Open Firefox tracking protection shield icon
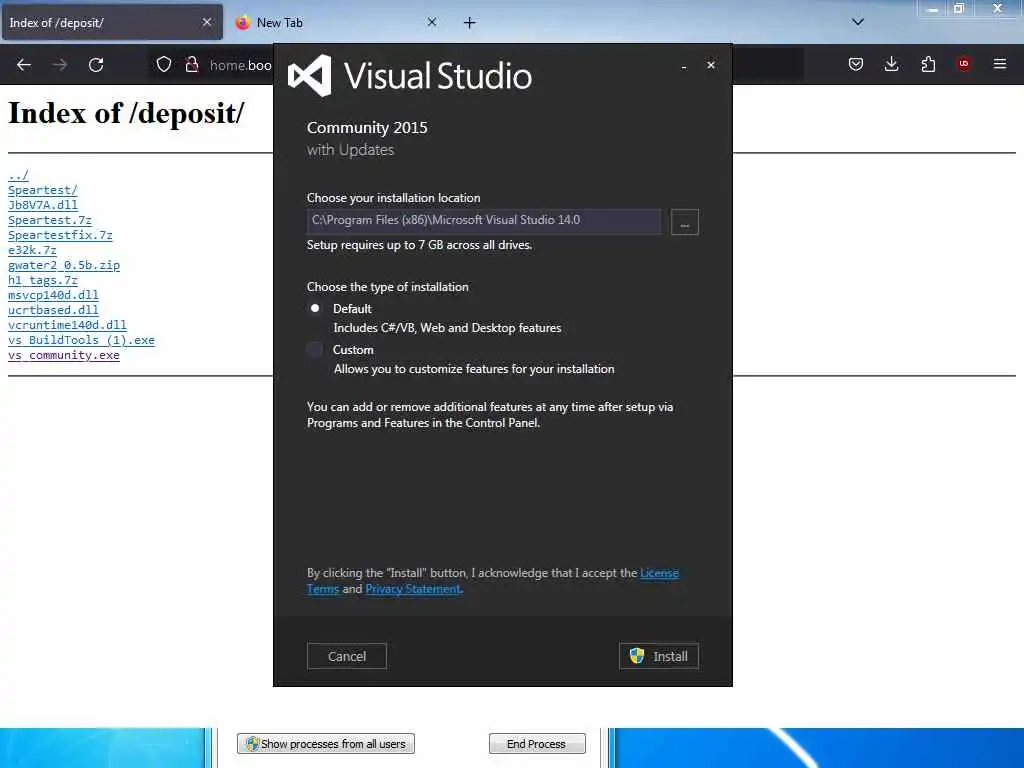 [164, 64]
